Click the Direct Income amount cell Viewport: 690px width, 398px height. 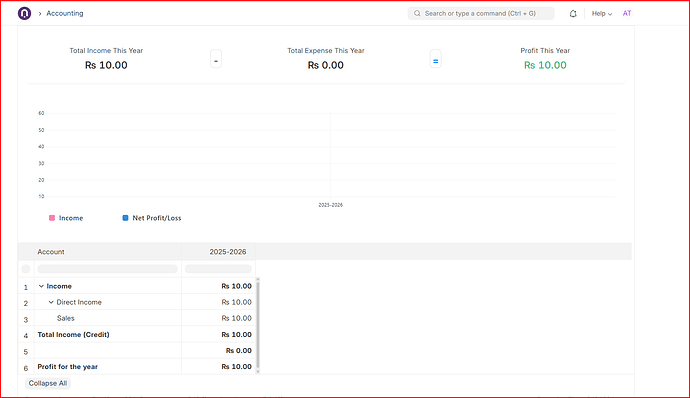[x=218, y=302]
